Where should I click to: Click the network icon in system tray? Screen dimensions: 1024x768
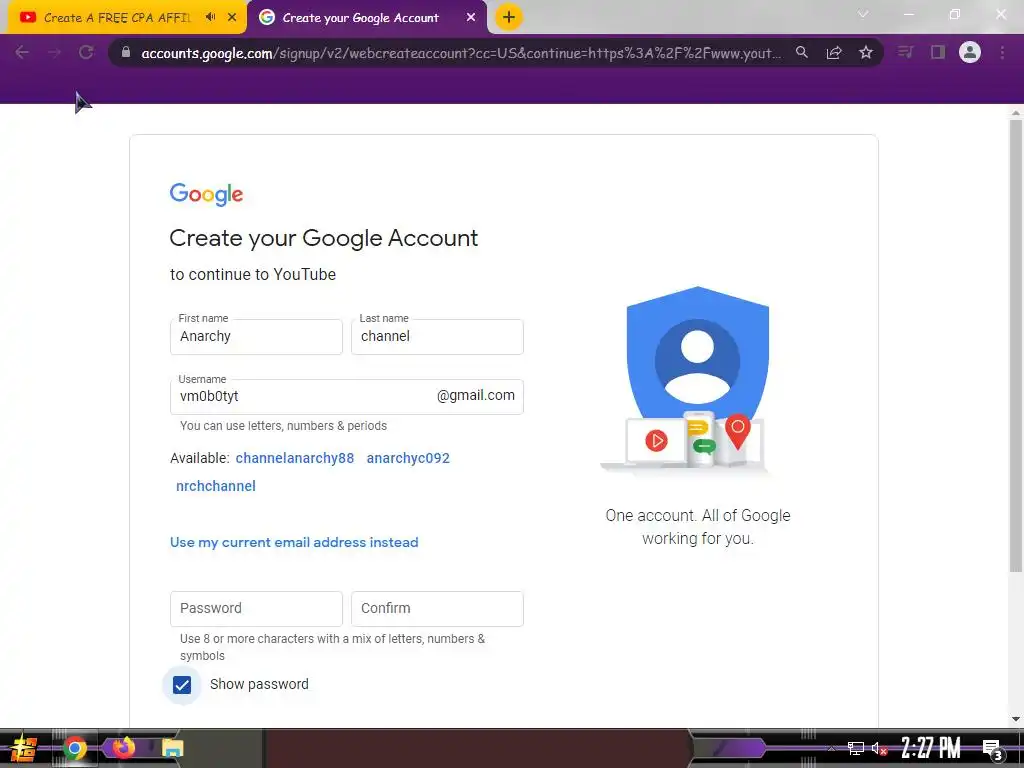pos(856,748)
